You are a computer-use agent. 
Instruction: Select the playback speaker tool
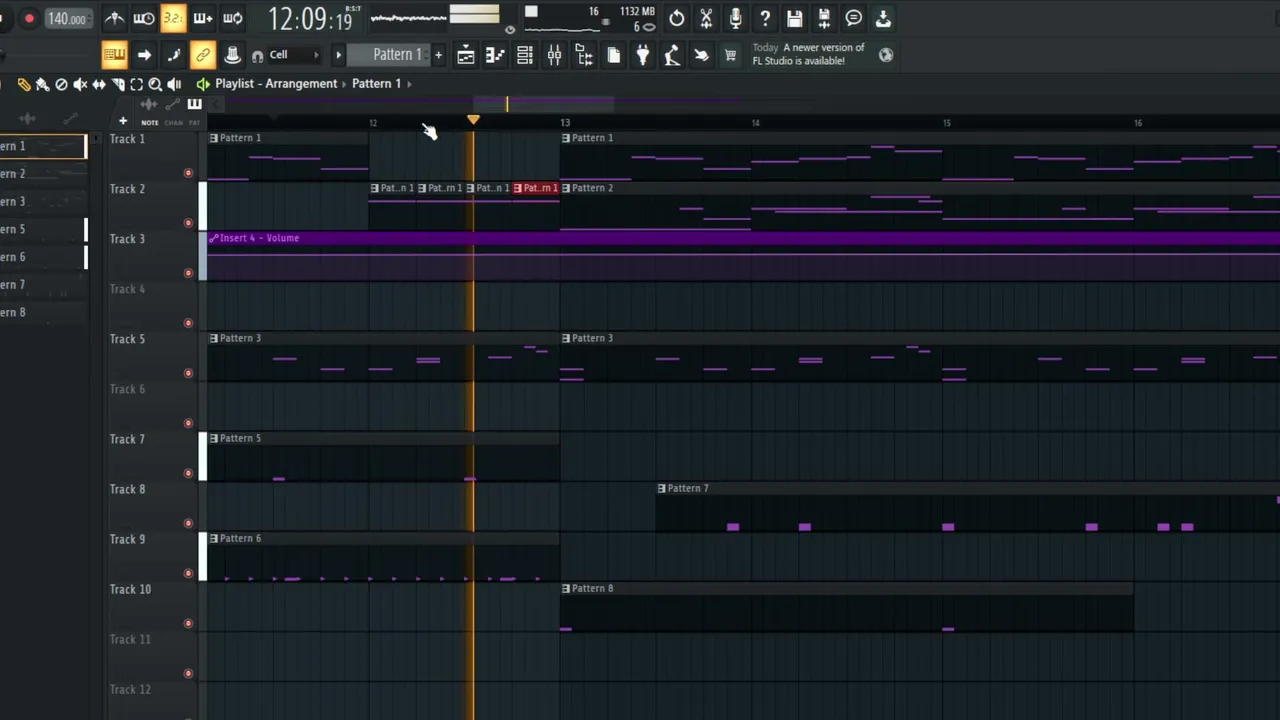tap(174, 84)
